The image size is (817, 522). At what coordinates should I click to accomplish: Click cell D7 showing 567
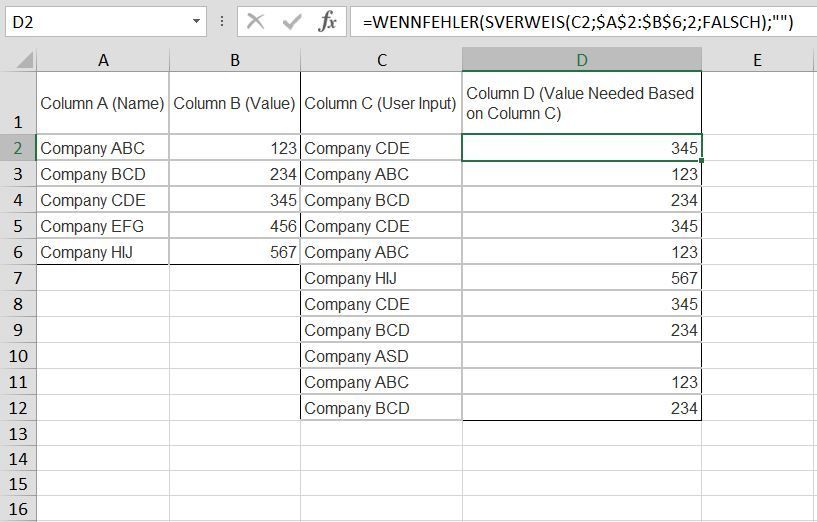582,278
